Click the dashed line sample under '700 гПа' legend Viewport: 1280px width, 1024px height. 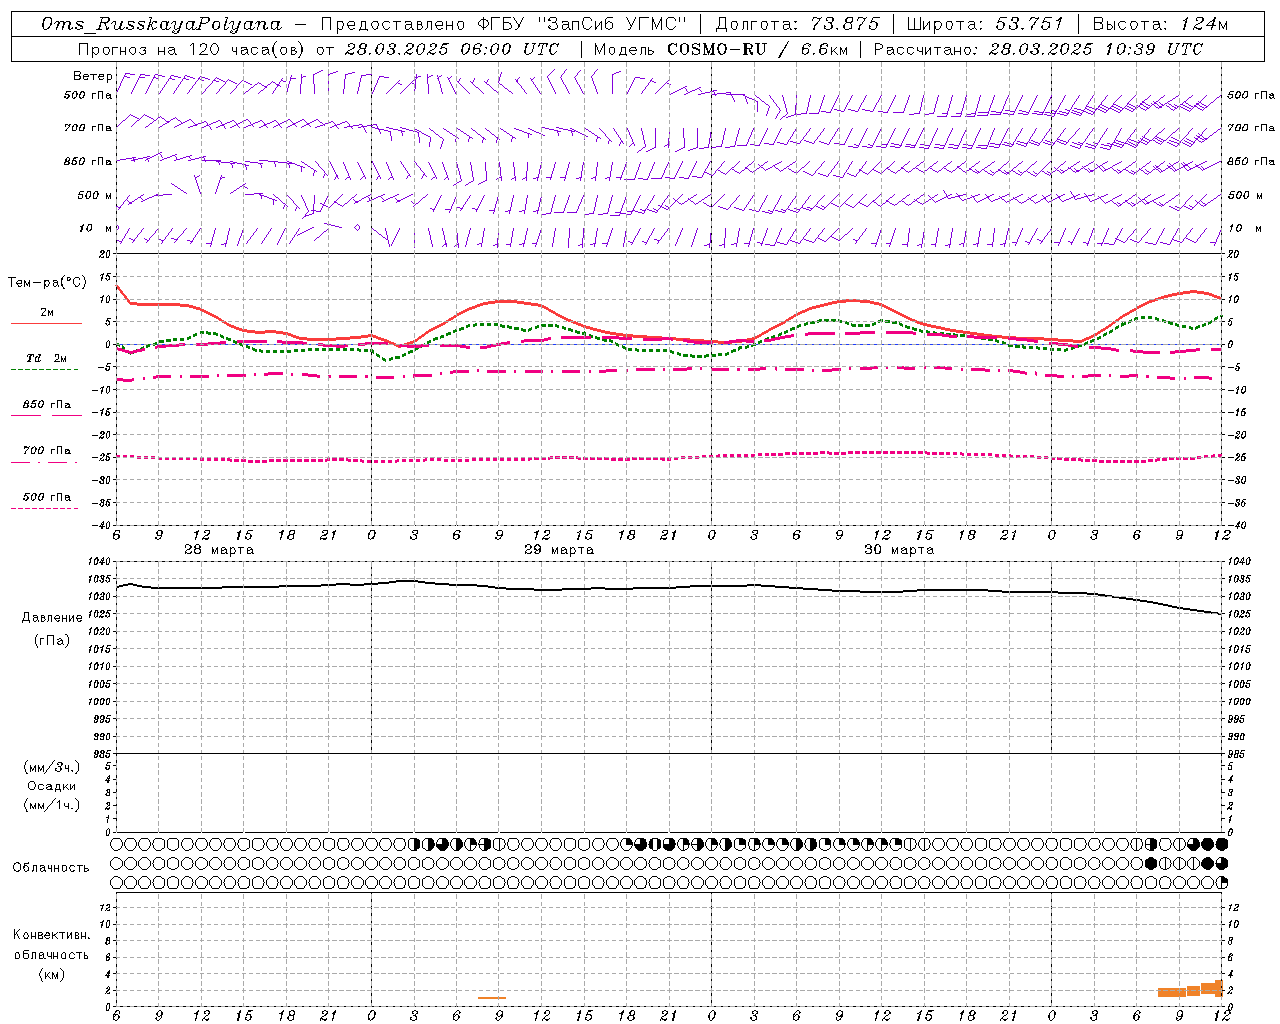point(44,462)
